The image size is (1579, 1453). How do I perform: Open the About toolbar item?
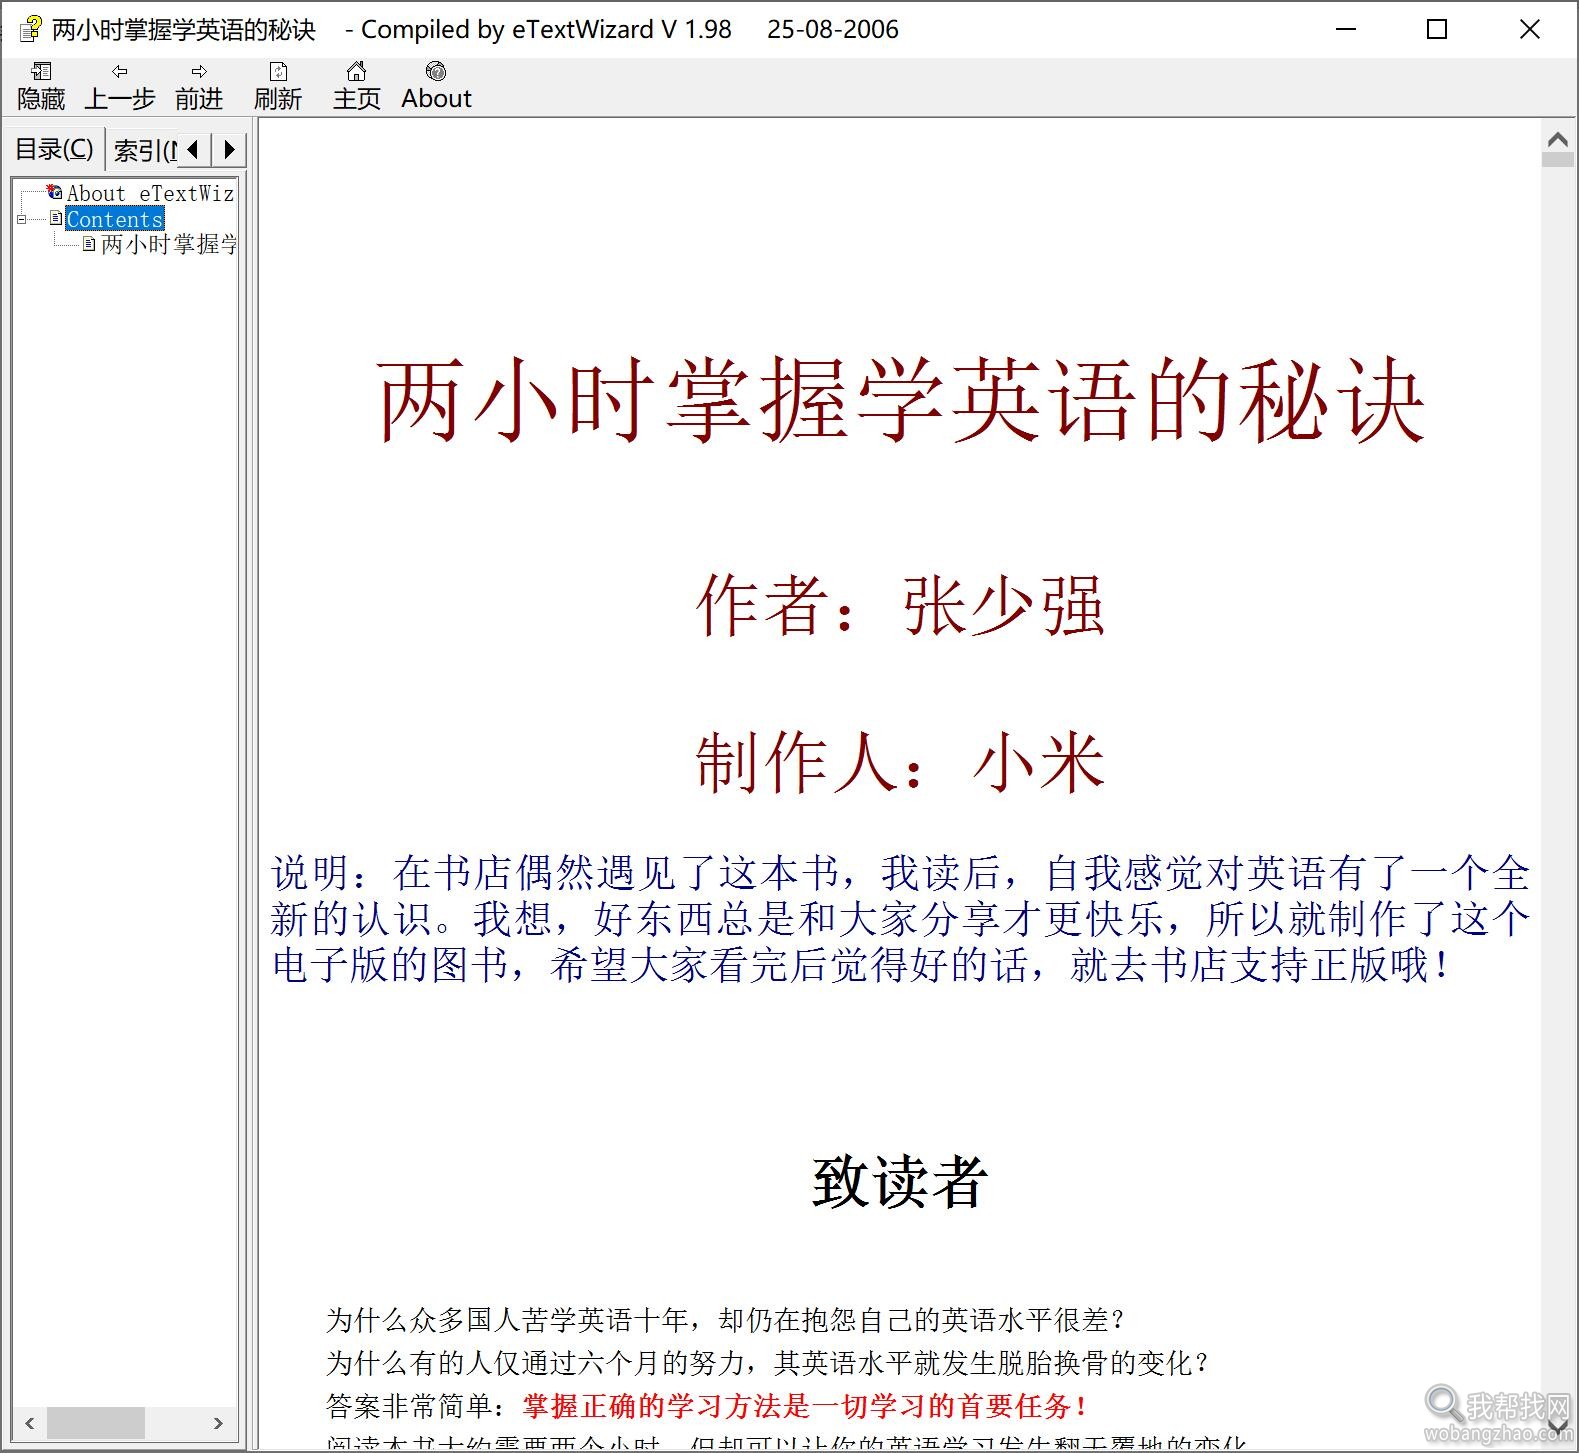[x=436, y=85]
